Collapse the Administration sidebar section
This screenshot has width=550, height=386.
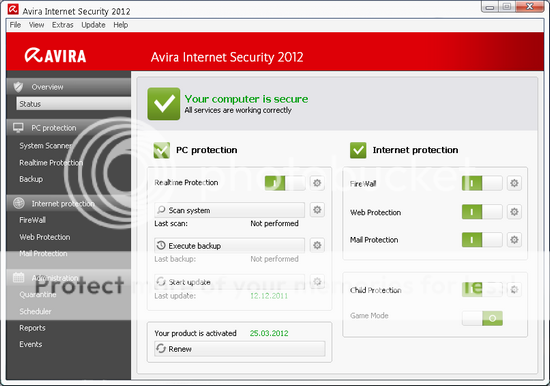pyautogui.click(x=69, y=278)
